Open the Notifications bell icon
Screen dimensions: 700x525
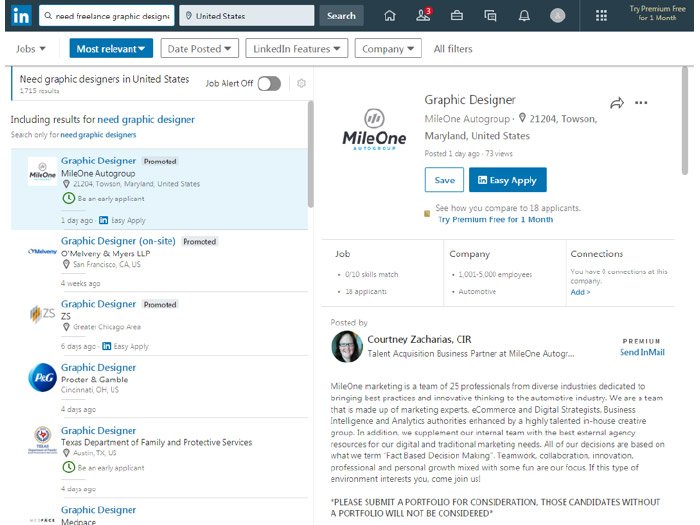(524, 16)
